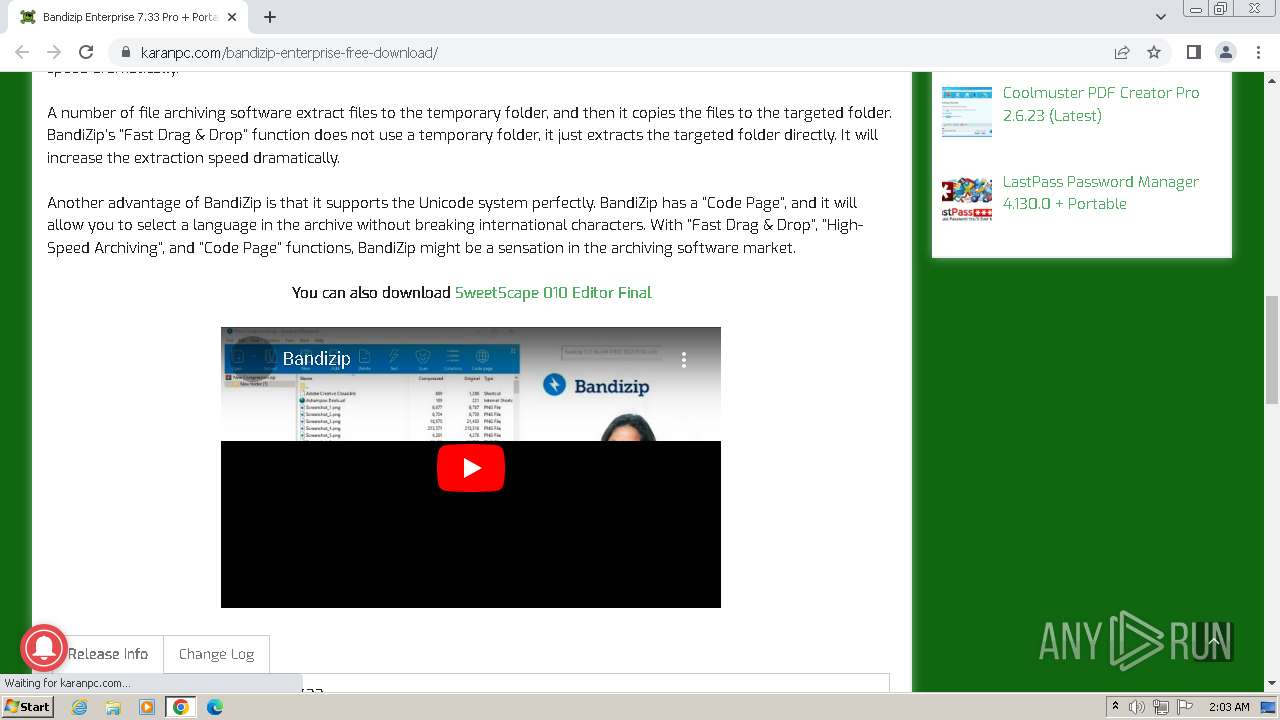Open Coolmuster PDF Creator Pro link
1280x720 pixels.
[x=1101, y=104]
